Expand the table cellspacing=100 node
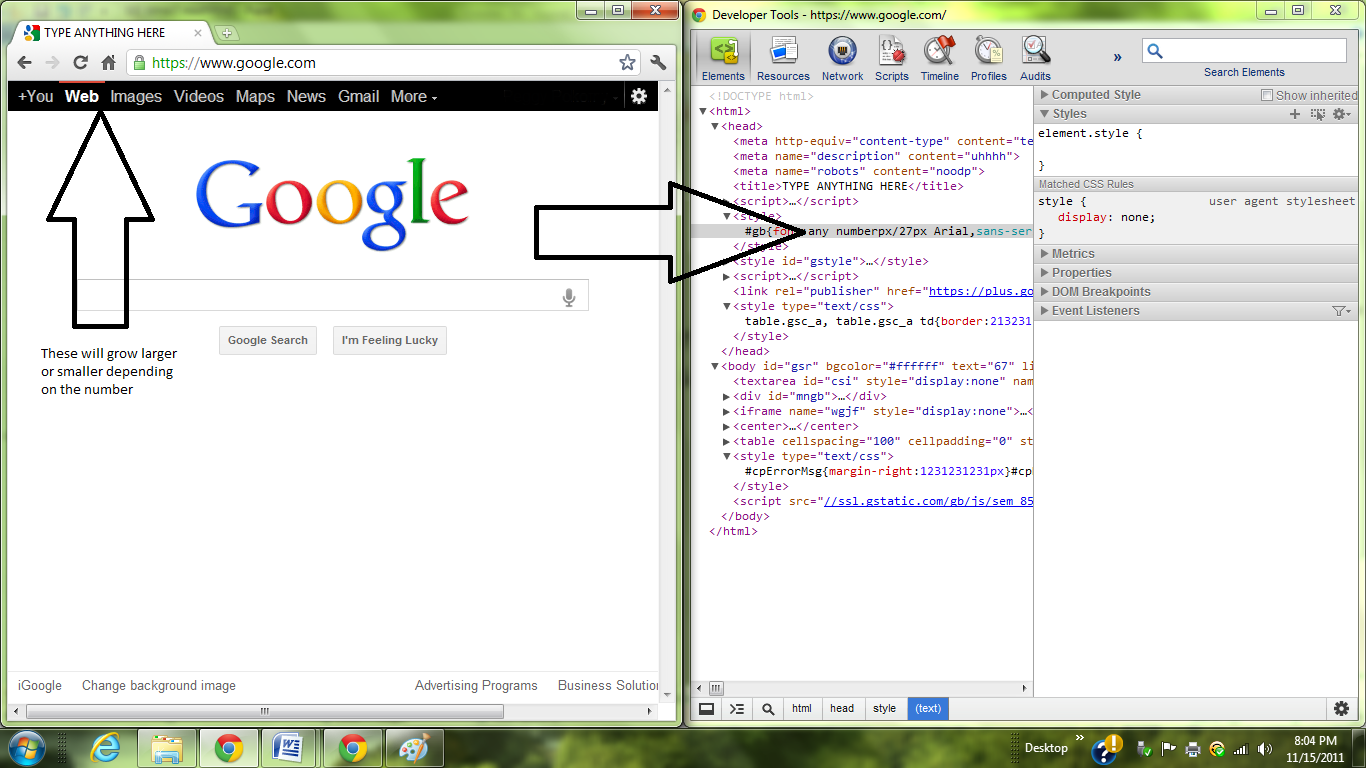This screenshot has height=768, width=1366. coord(727,442)
